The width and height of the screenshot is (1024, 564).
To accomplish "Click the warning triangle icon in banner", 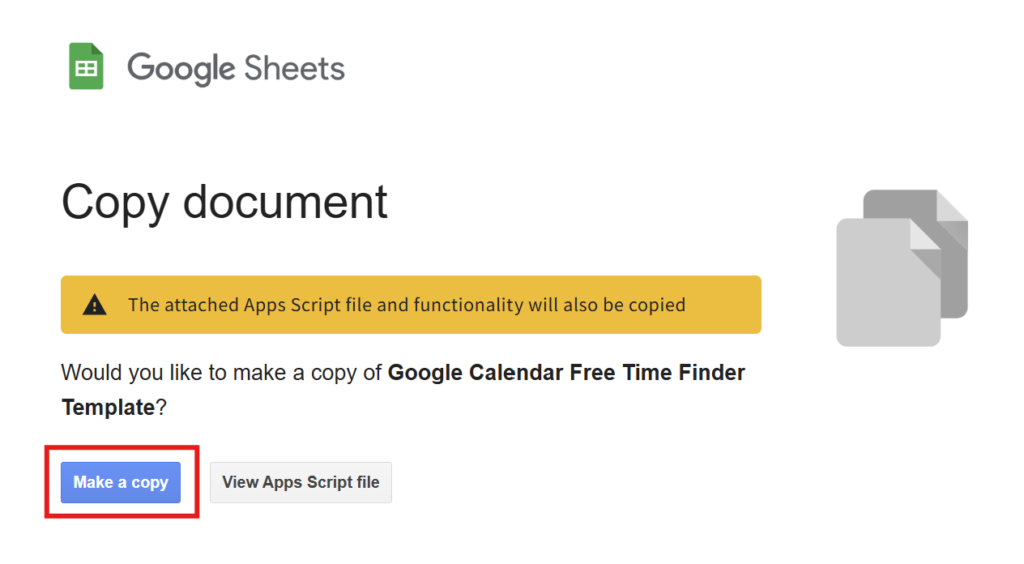I will pyautogui.click(x=95, y=305).
